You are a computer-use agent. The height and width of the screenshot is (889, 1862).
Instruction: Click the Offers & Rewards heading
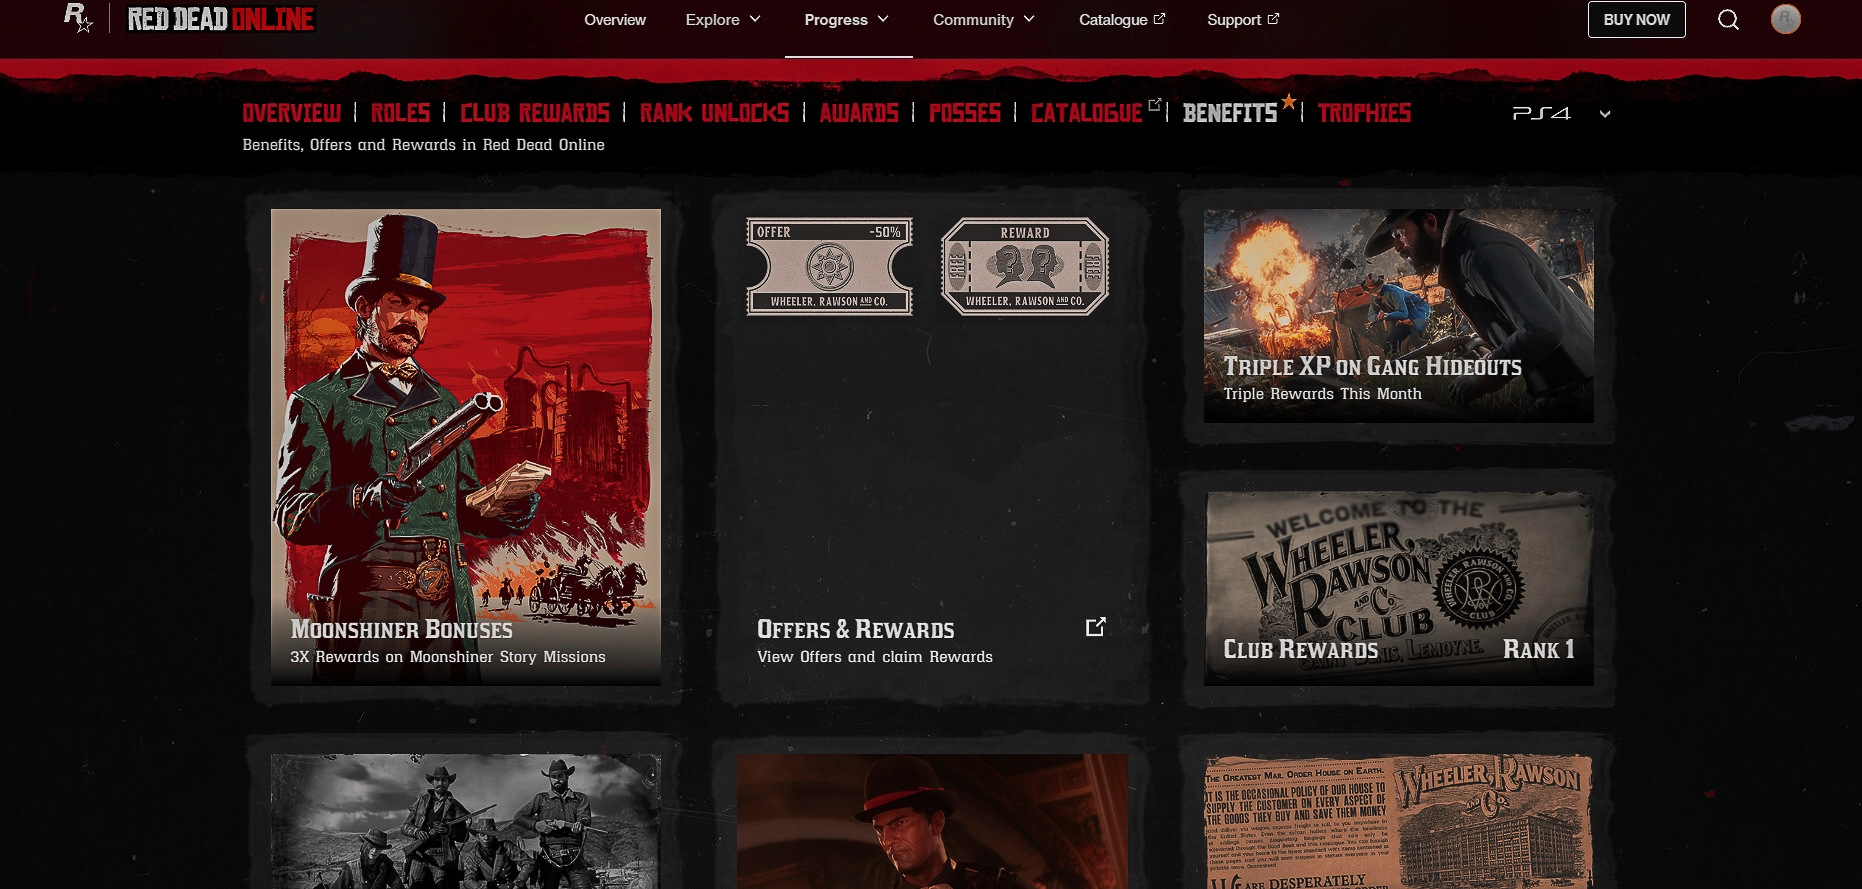[856, 629]
